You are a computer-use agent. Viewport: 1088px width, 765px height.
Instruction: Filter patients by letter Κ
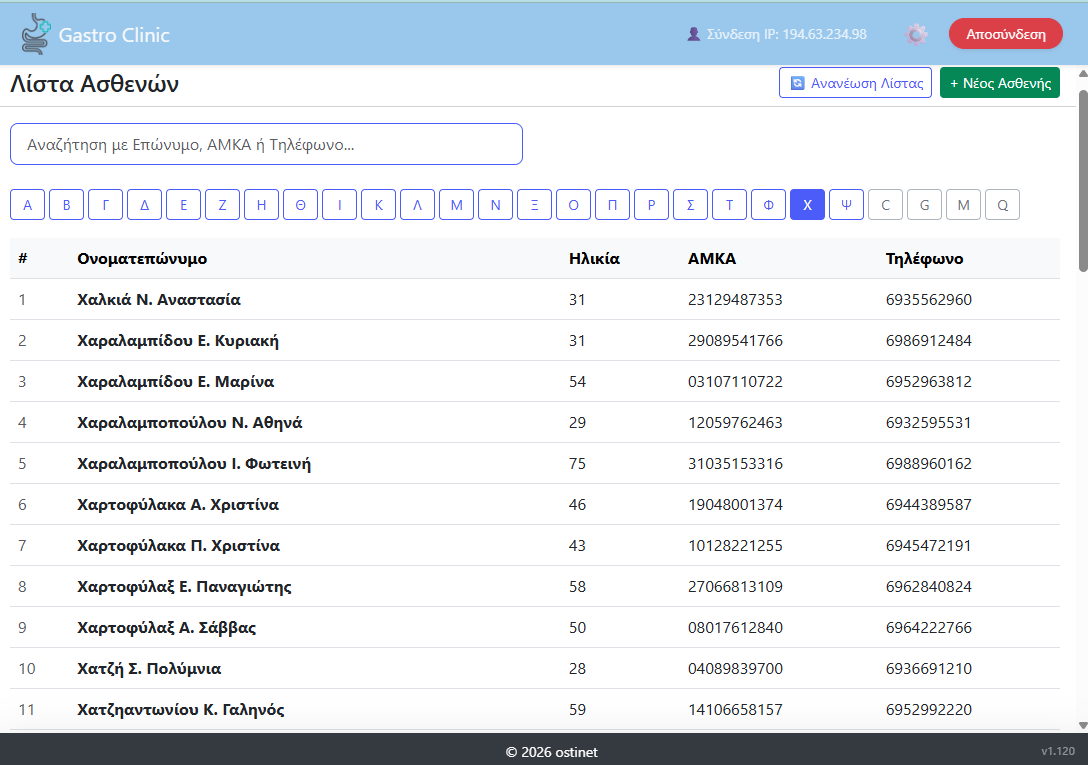(378, 205)
